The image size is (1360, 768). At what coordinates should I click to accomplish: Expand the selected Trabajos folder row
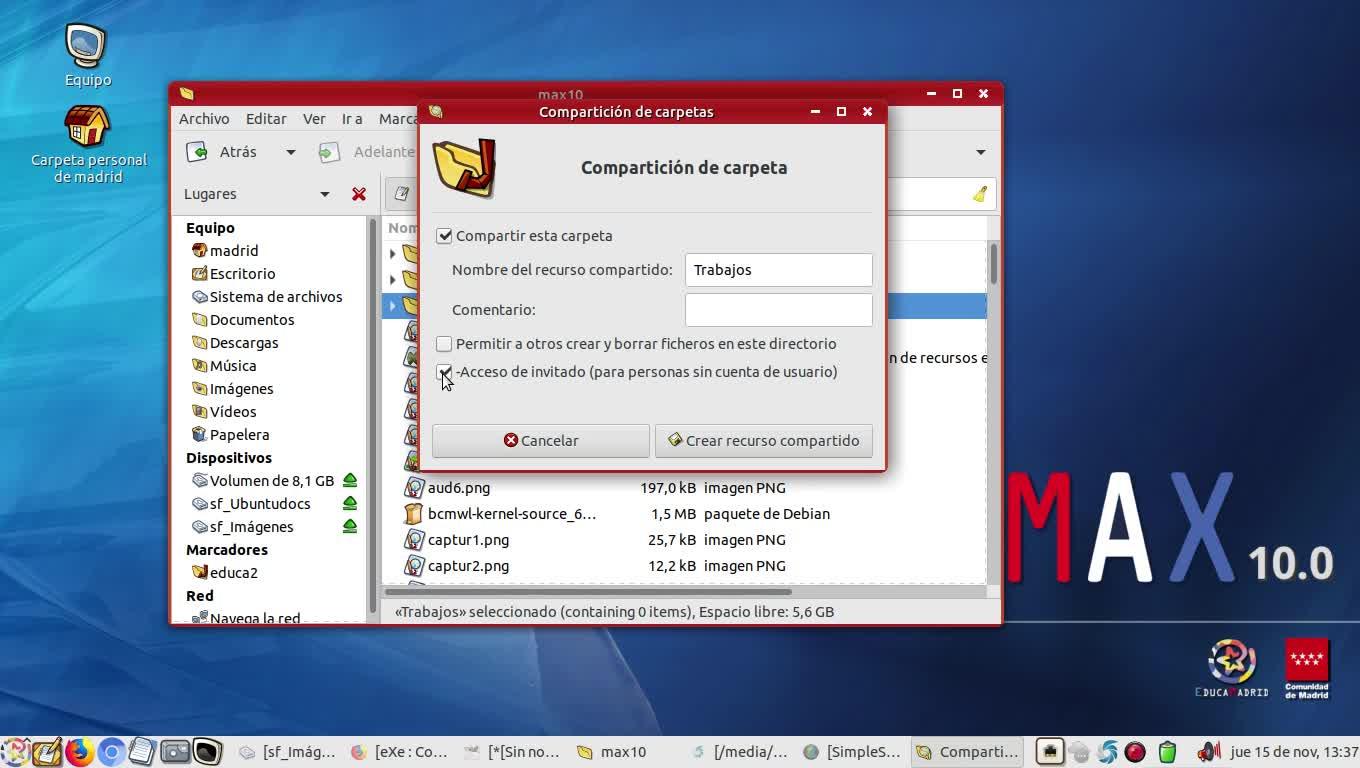coord(393,306)
